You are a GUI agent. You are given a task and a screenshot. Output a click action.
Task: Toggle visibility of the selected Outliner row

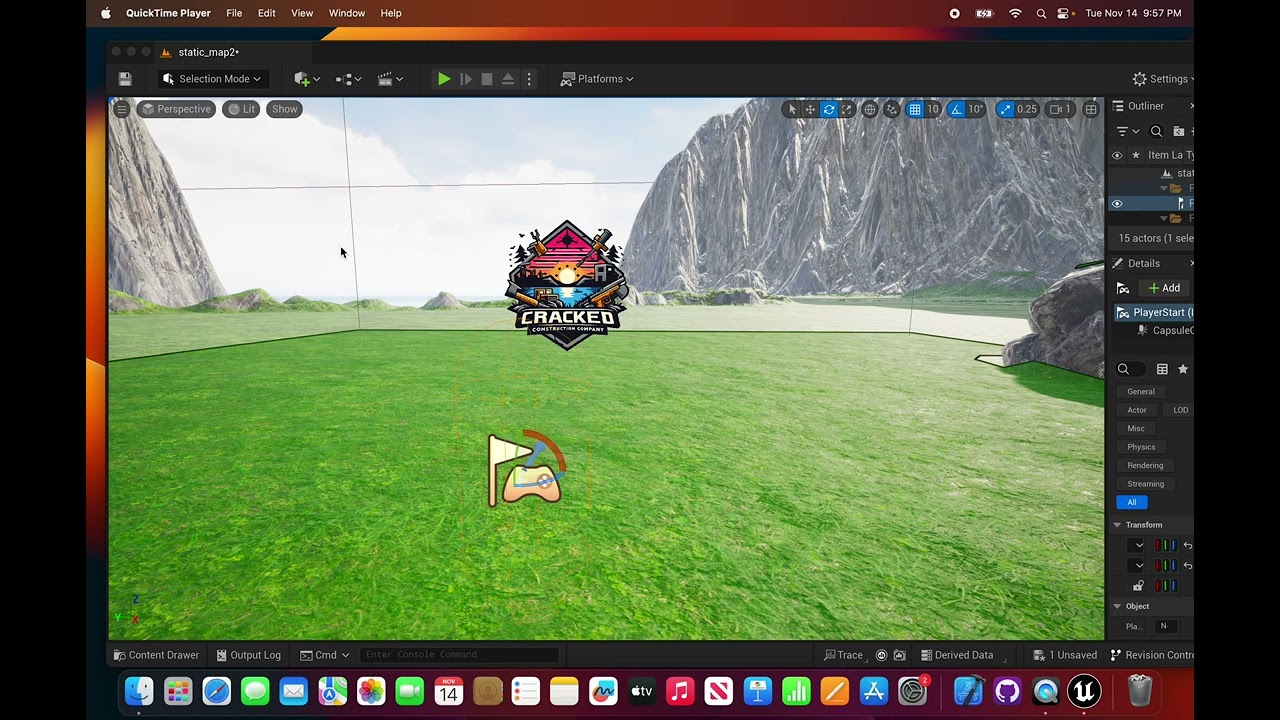(x=1117, y=203)
